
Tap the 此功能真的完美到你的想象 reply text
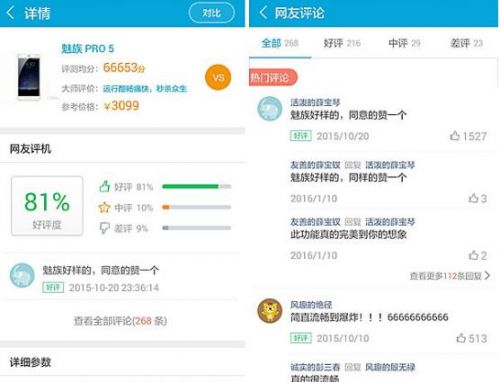(348, 234)
